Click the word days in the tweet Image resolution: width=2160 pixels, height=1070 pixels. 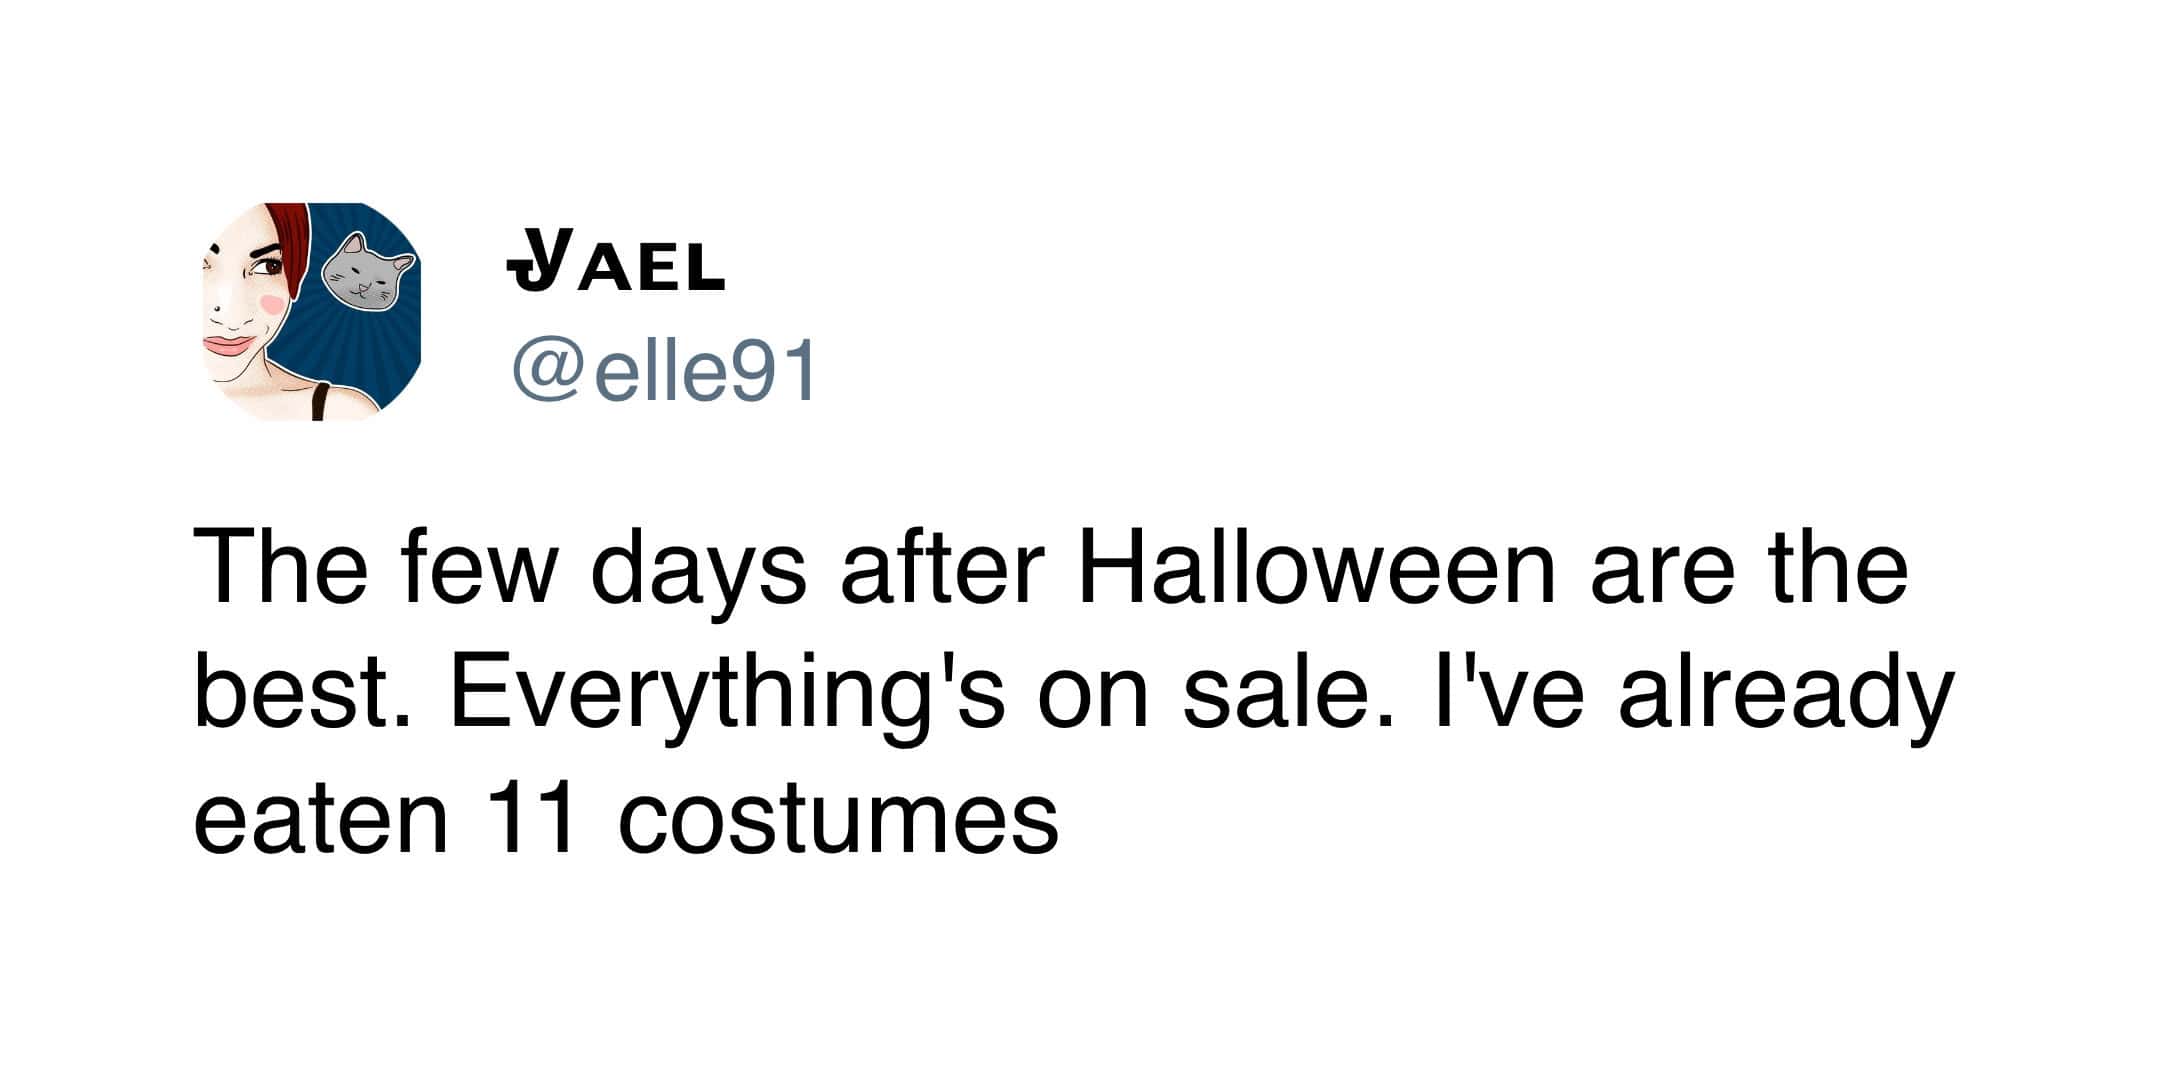pyautogui.click(x=698, y=570)
